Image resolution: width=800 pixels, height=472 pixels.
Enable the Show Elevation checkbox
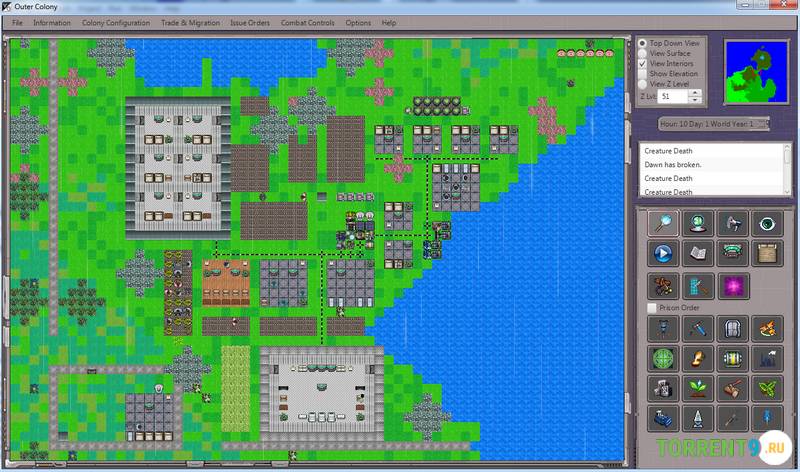(x=642, y=74)
